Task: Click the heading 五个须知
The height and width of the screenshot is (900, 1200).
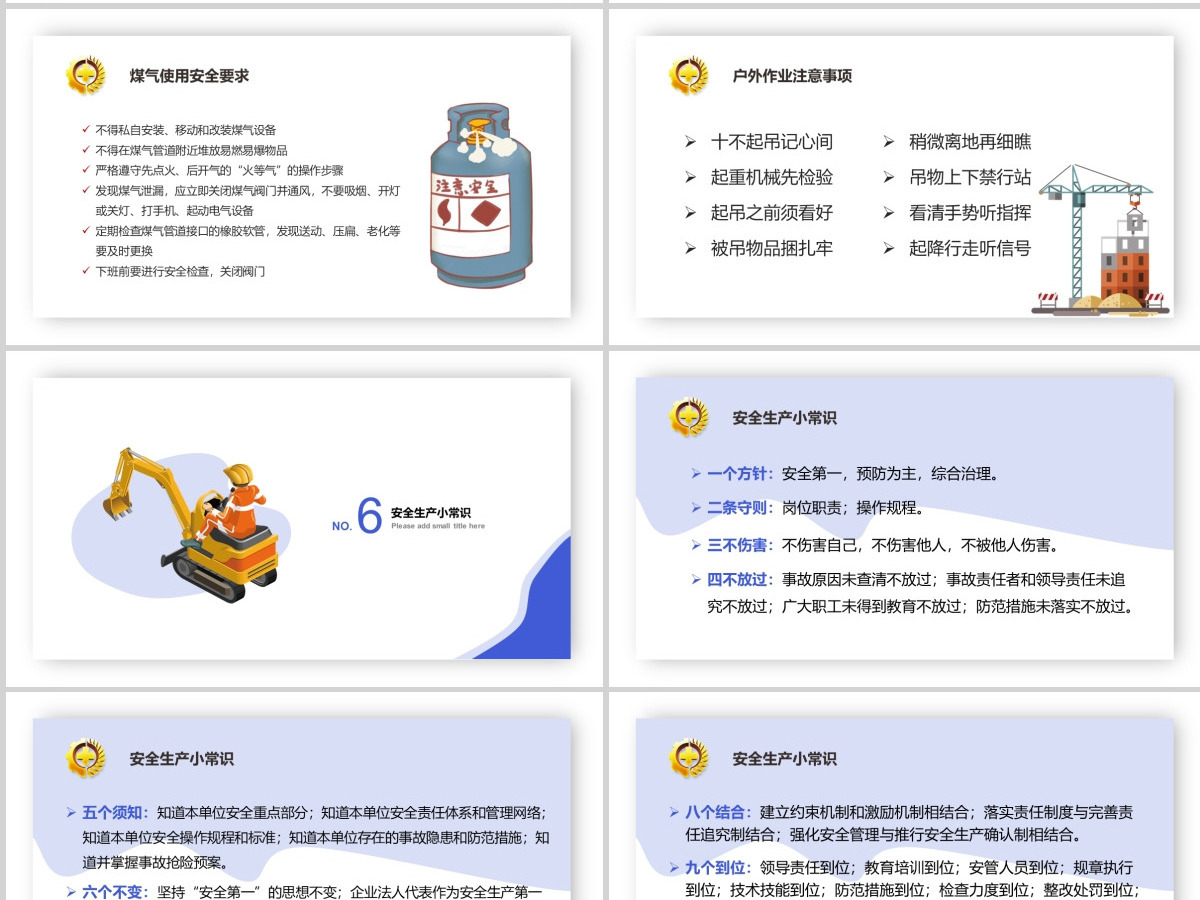Action: point(115,813)
